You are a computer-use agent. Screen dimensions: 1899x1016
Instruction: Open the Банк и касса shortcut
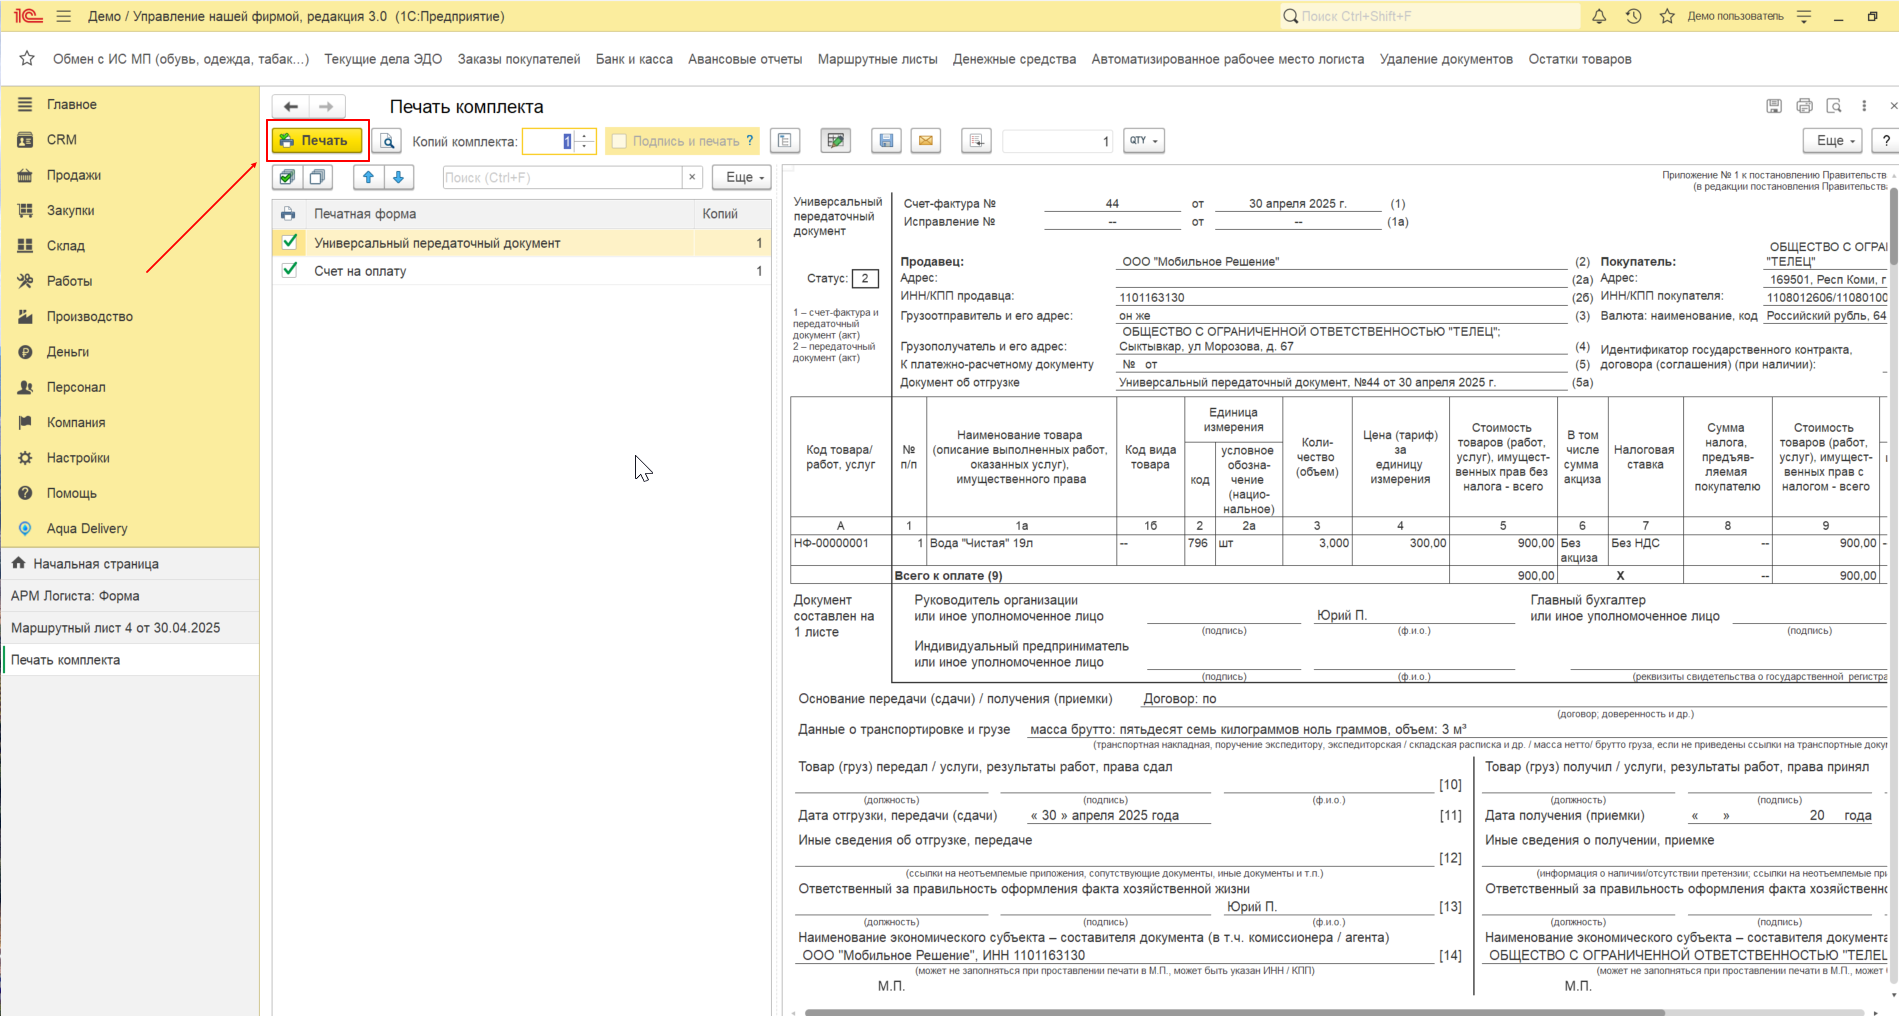[634, 59]
